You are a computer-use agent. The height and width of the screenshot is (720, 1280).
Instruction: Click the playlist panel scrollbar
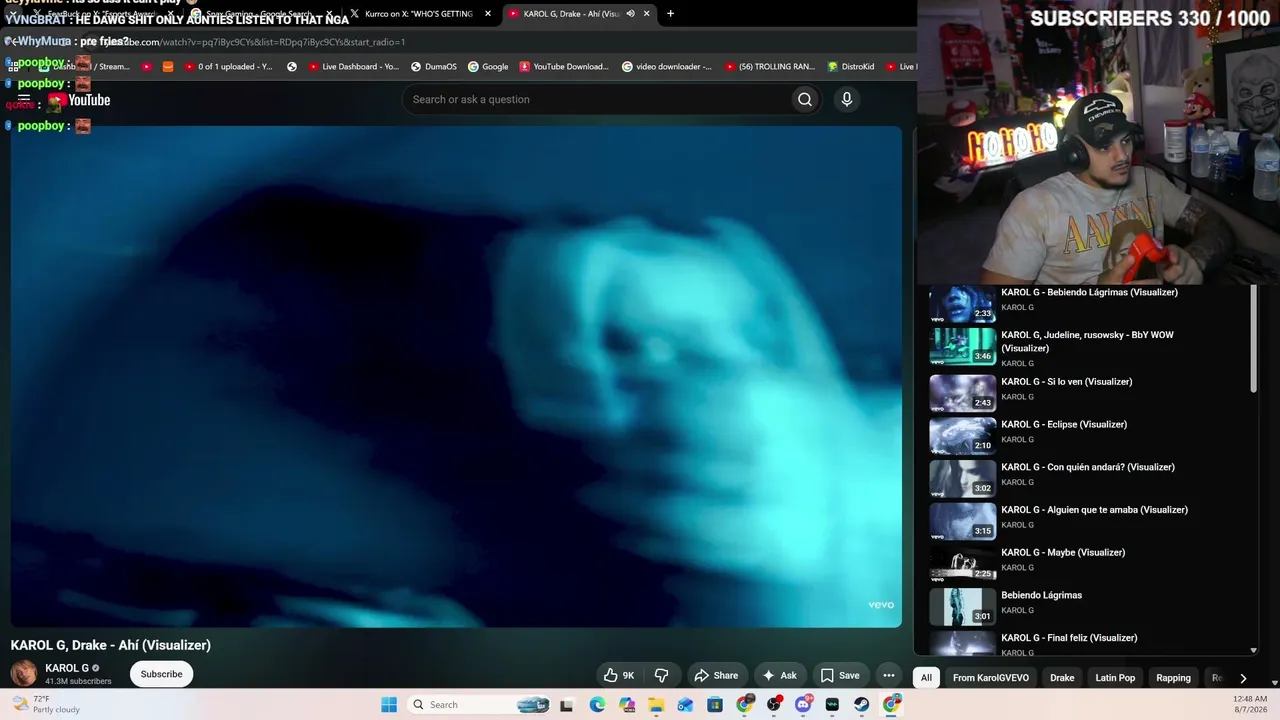tap(1254, 340)
